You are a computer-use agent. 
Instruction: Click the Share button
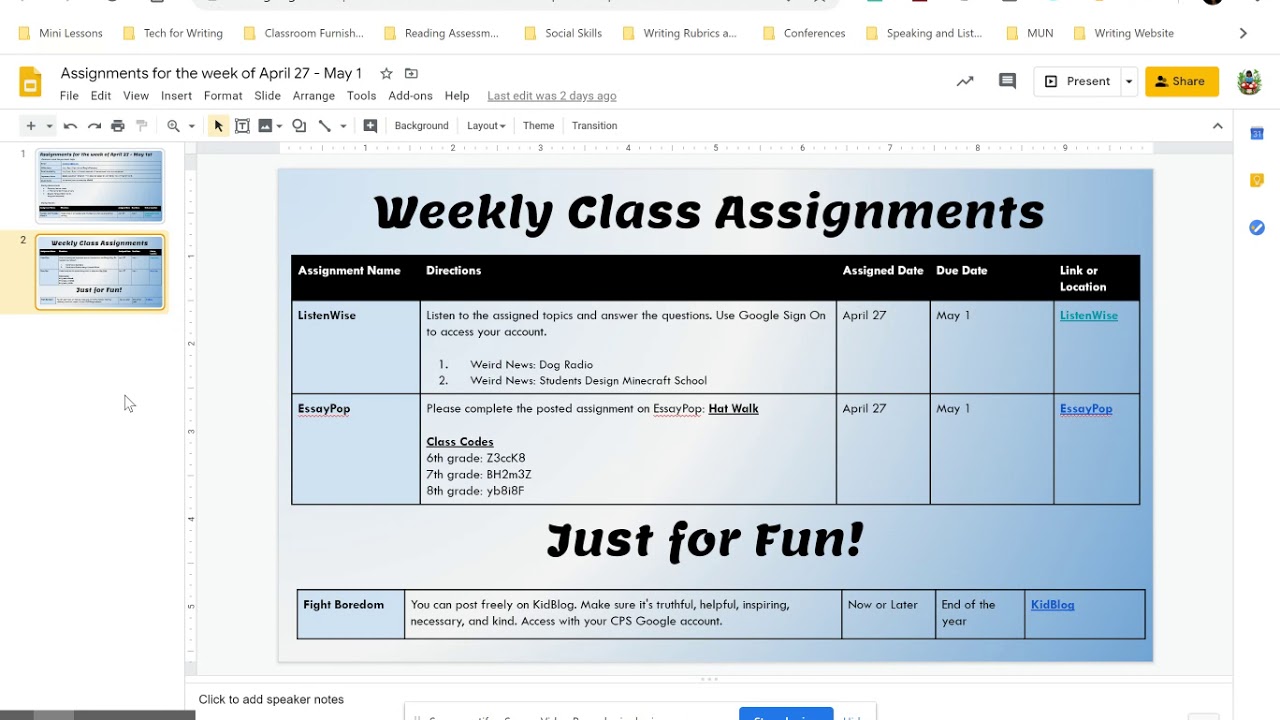(x=1182, y=82)
